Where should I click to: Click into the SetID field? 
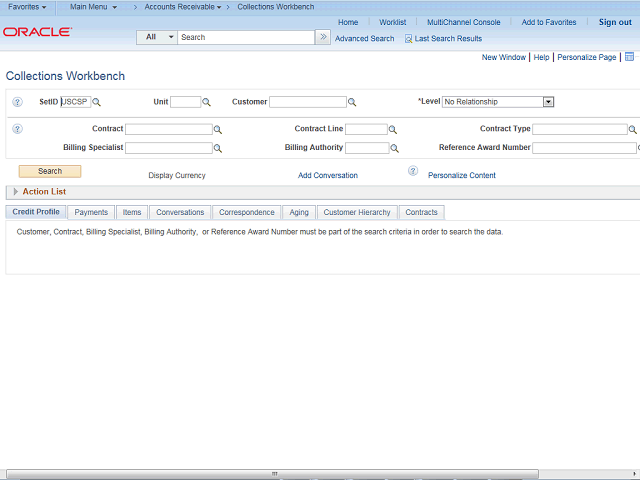(76, 102)
